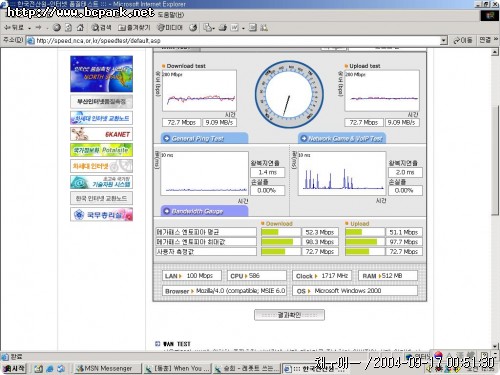Go to the Home page
The height and width of the screenshot is (375, 500).
click(x=80, y=28)
